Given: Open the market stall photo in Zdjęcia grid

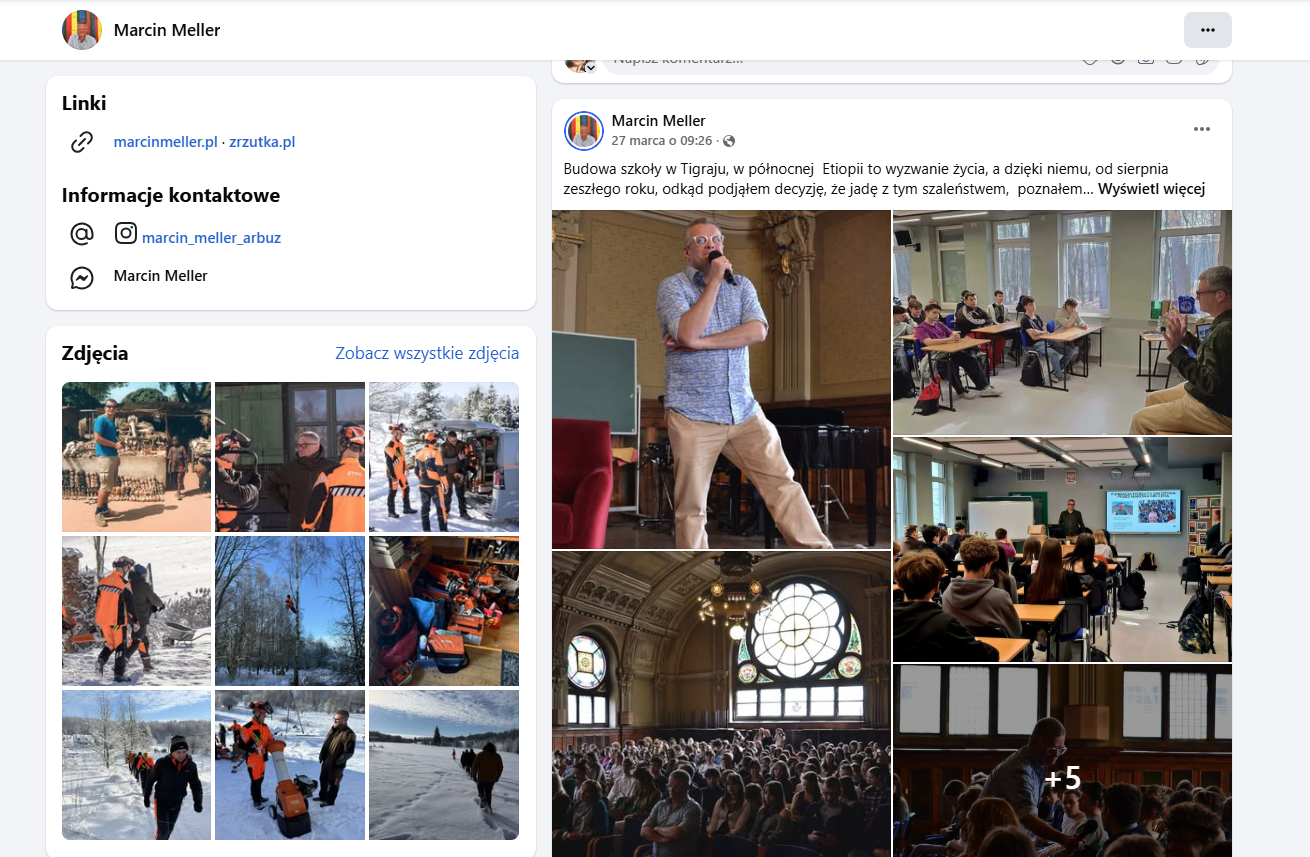Looking at the screenshot, I should 136,457.
